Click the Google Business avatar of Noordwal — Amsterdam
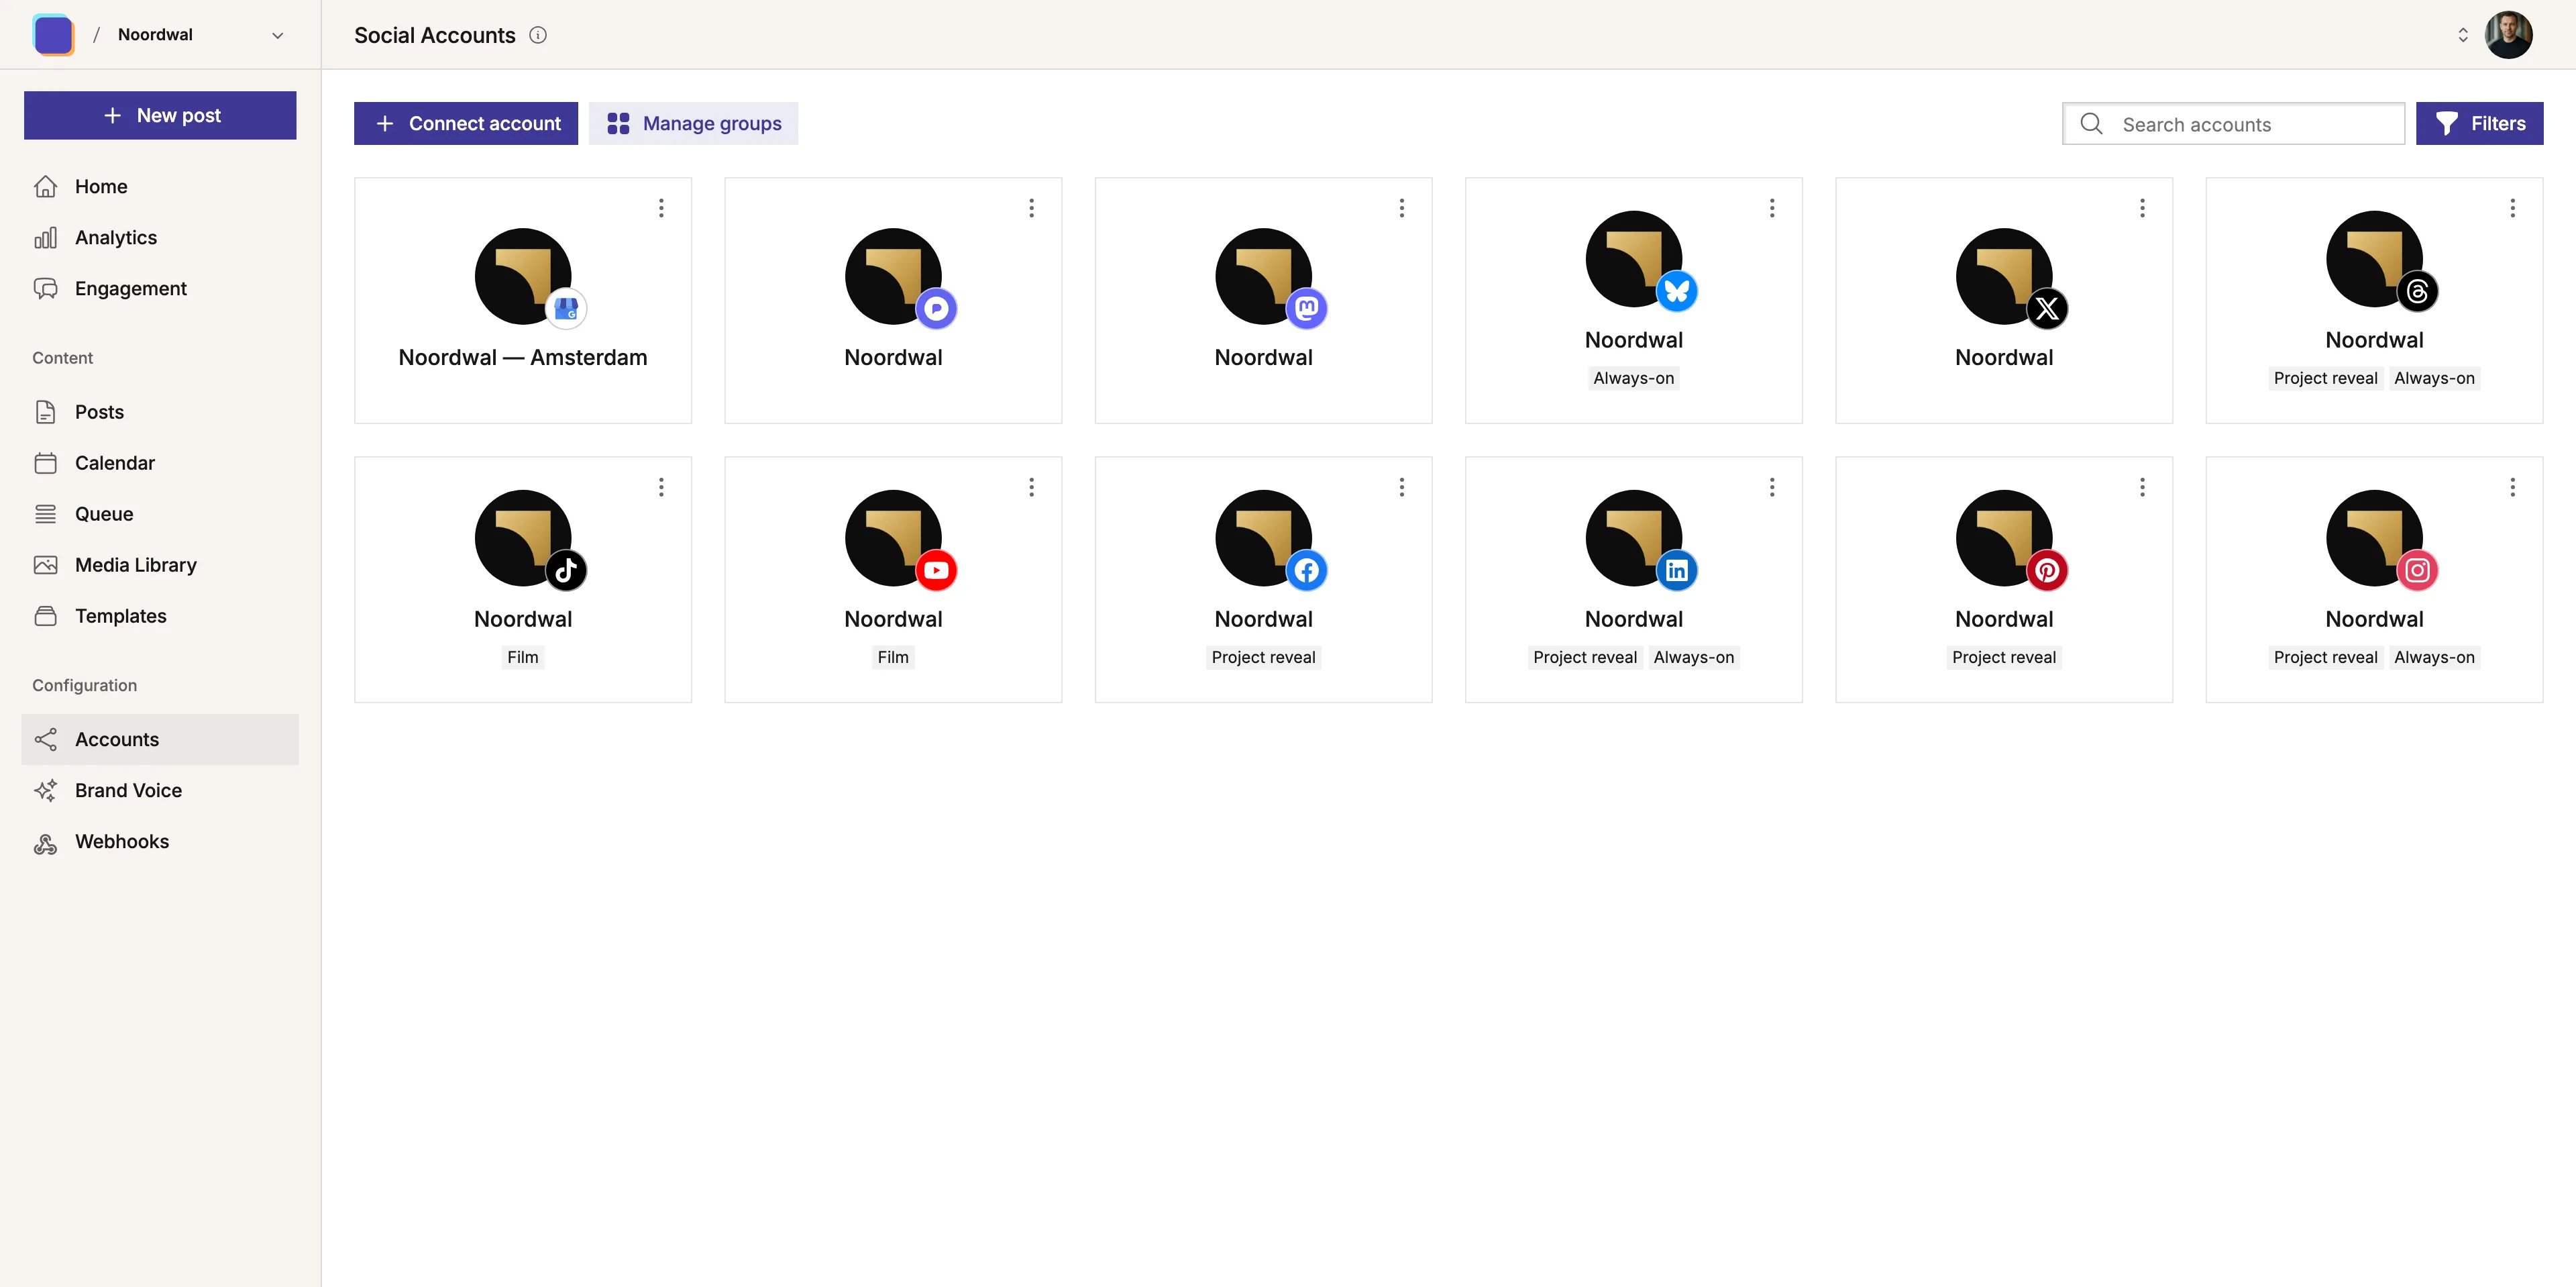 [523, 276]
